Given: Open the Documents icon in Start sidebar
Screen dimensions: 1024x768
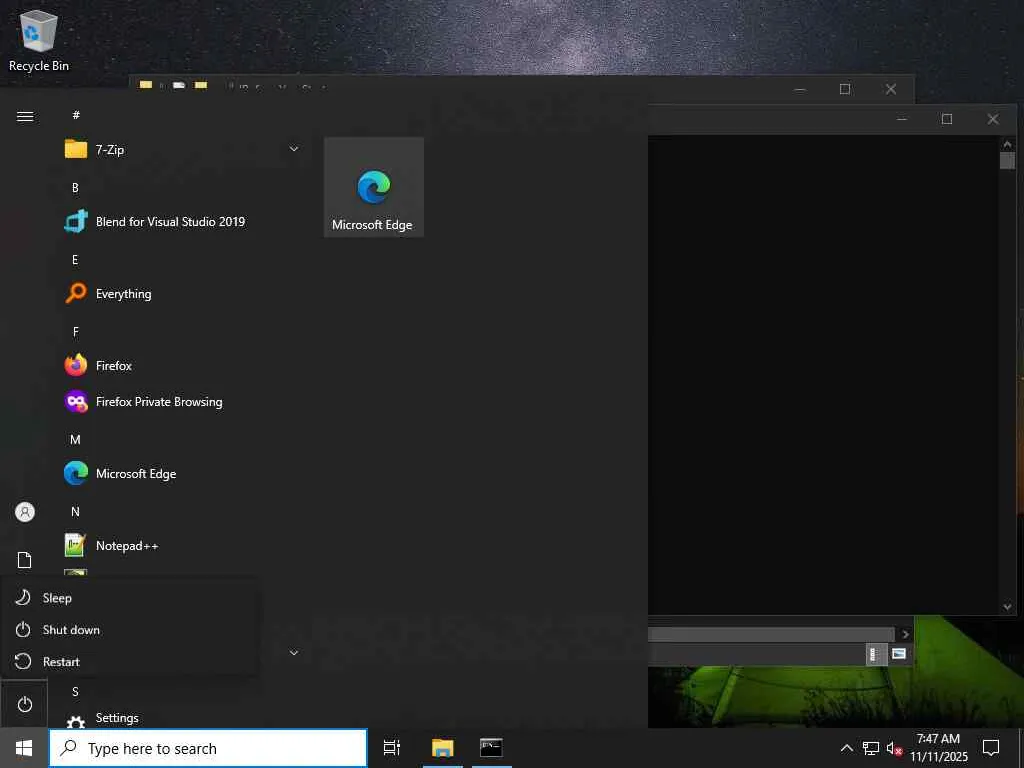Looking at the screenshot, I should [x=25, y=560].
